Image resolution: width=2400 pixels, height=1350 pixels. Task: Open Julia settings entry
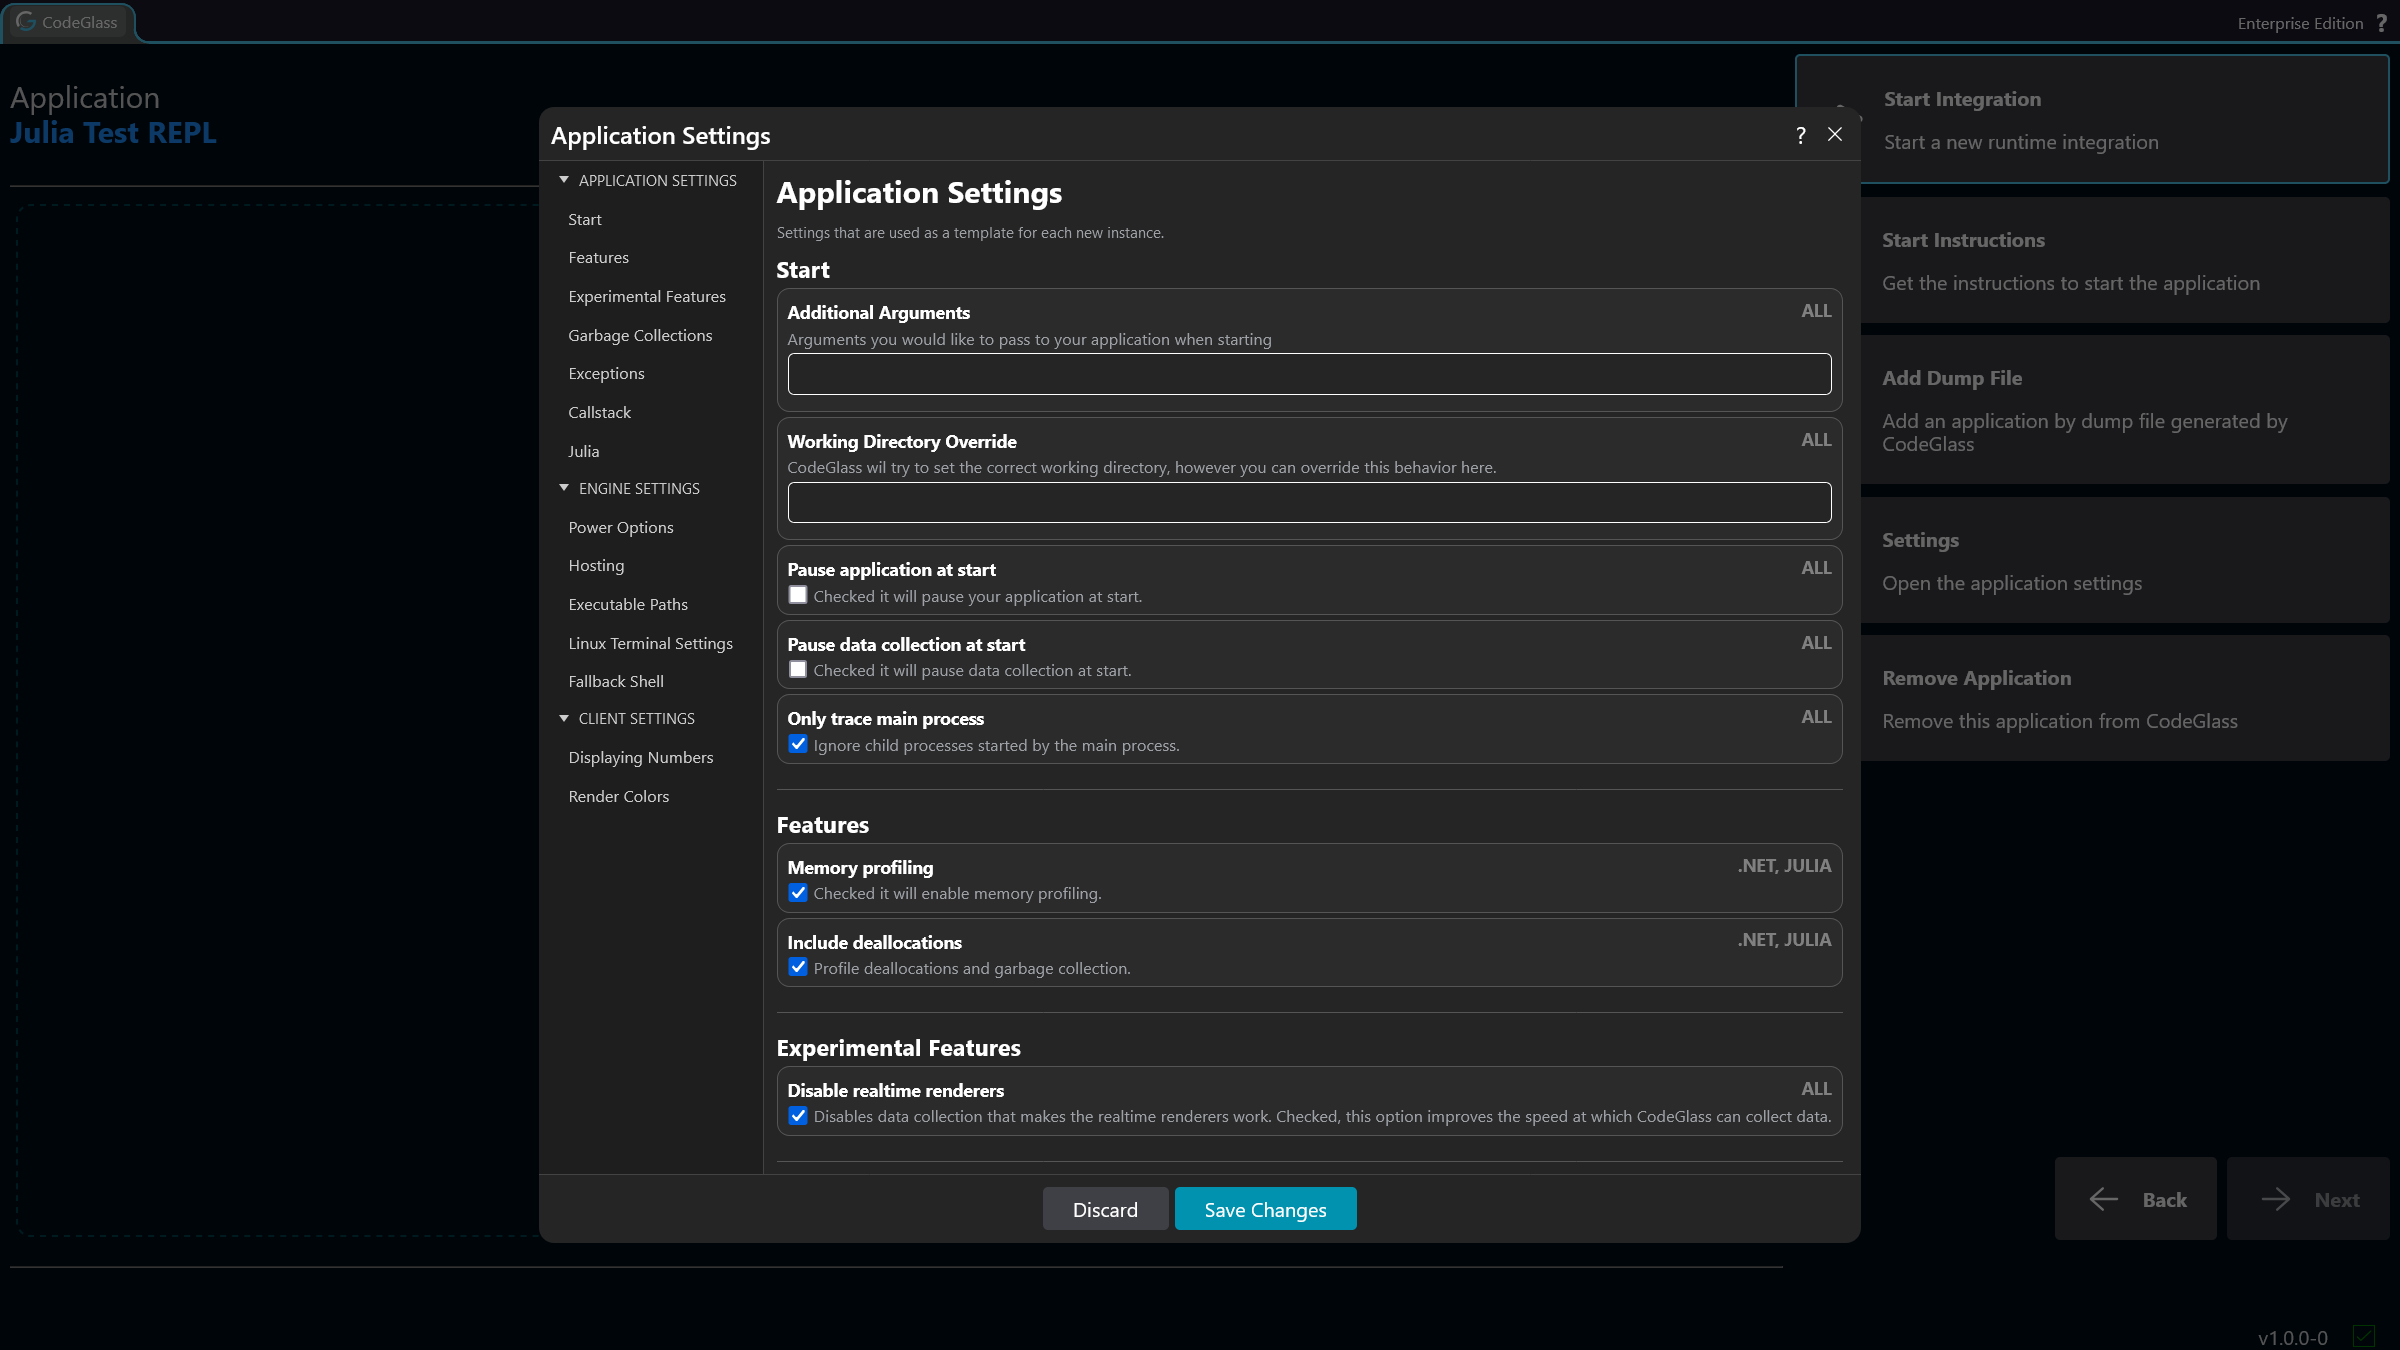tap(584, 451)
